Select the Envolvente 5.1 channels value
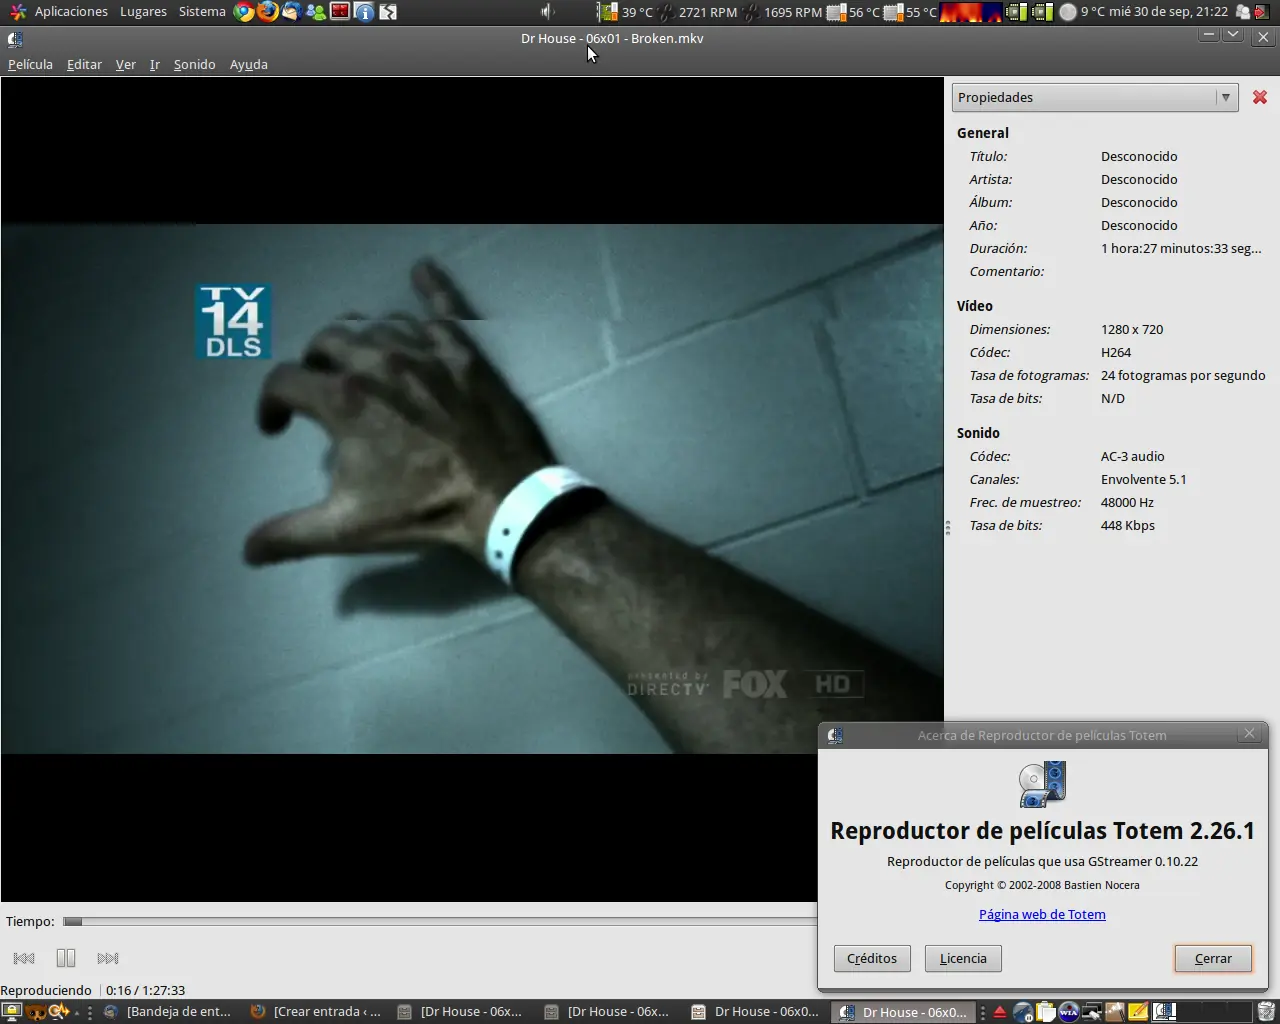Image resolution: width=1280 pixels, height=1024 pixels. (1144, 479)
